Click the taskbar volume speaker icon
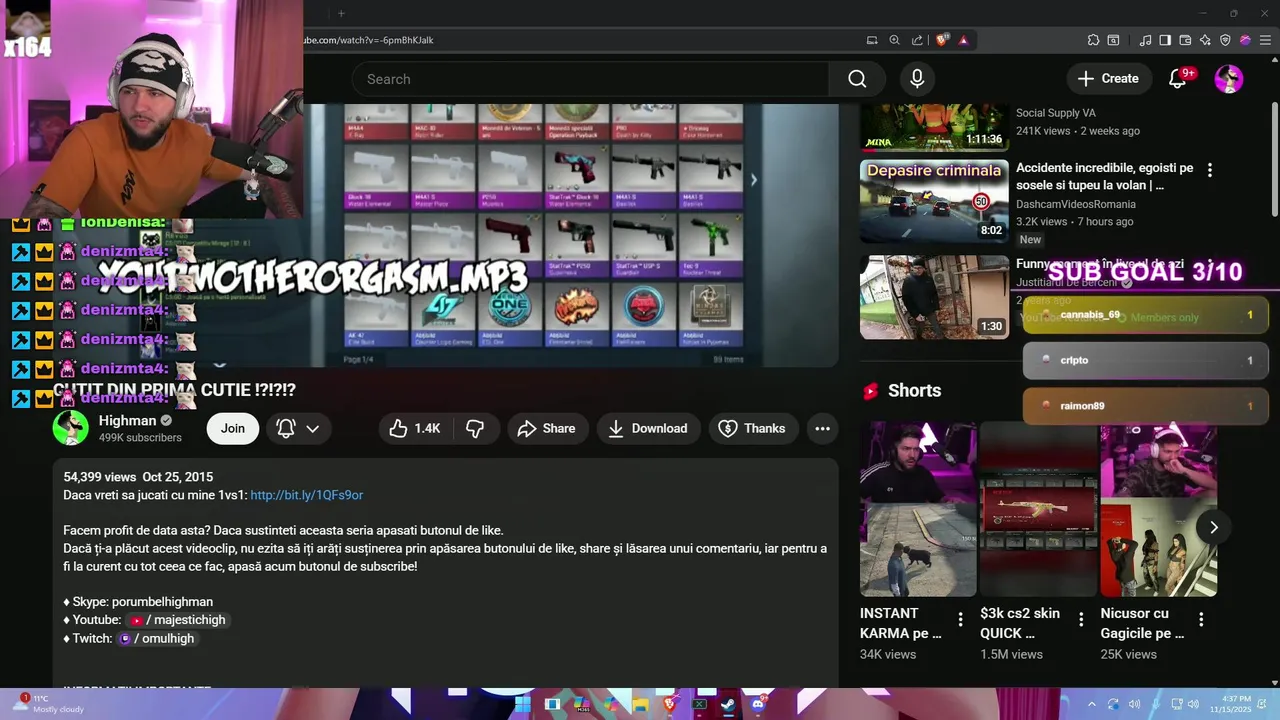This screenshot has height=720, width=1280. click(1195, 704)
